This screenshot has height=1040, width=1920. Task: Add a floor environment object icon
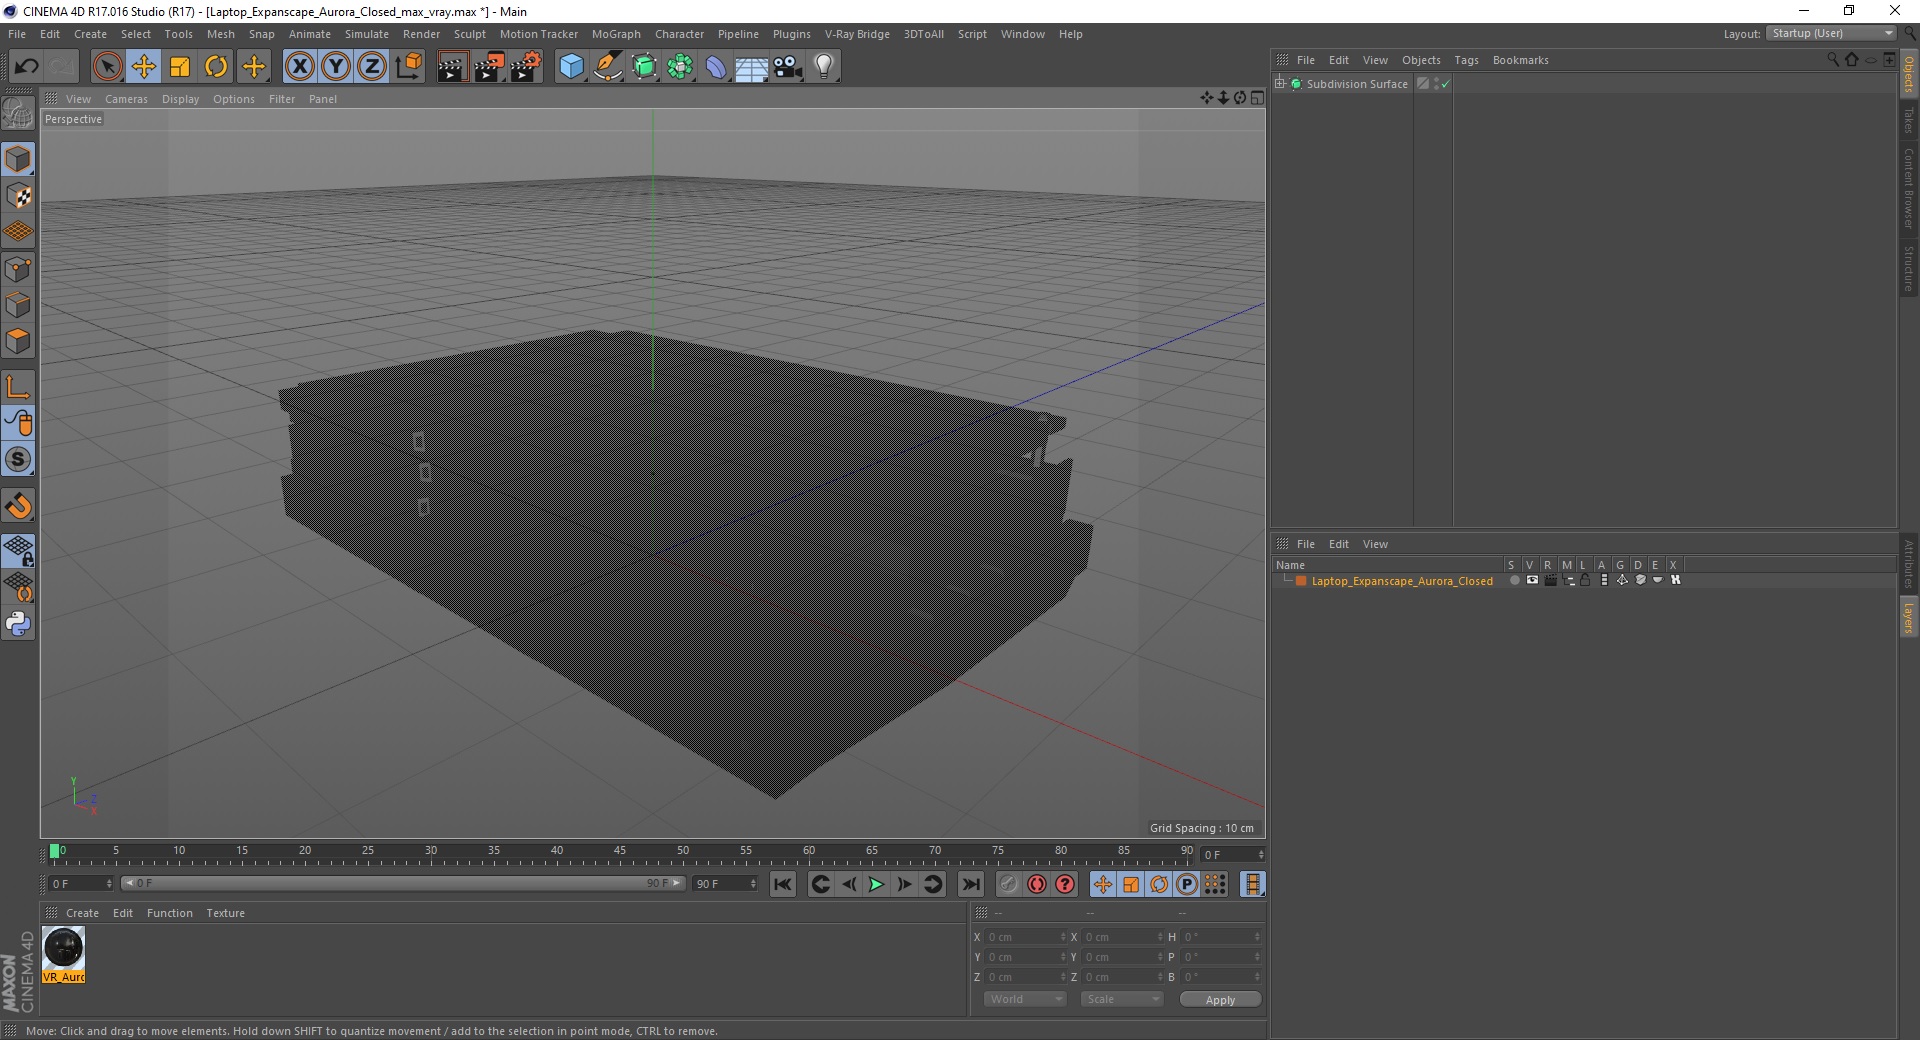[x=751, y=67]
